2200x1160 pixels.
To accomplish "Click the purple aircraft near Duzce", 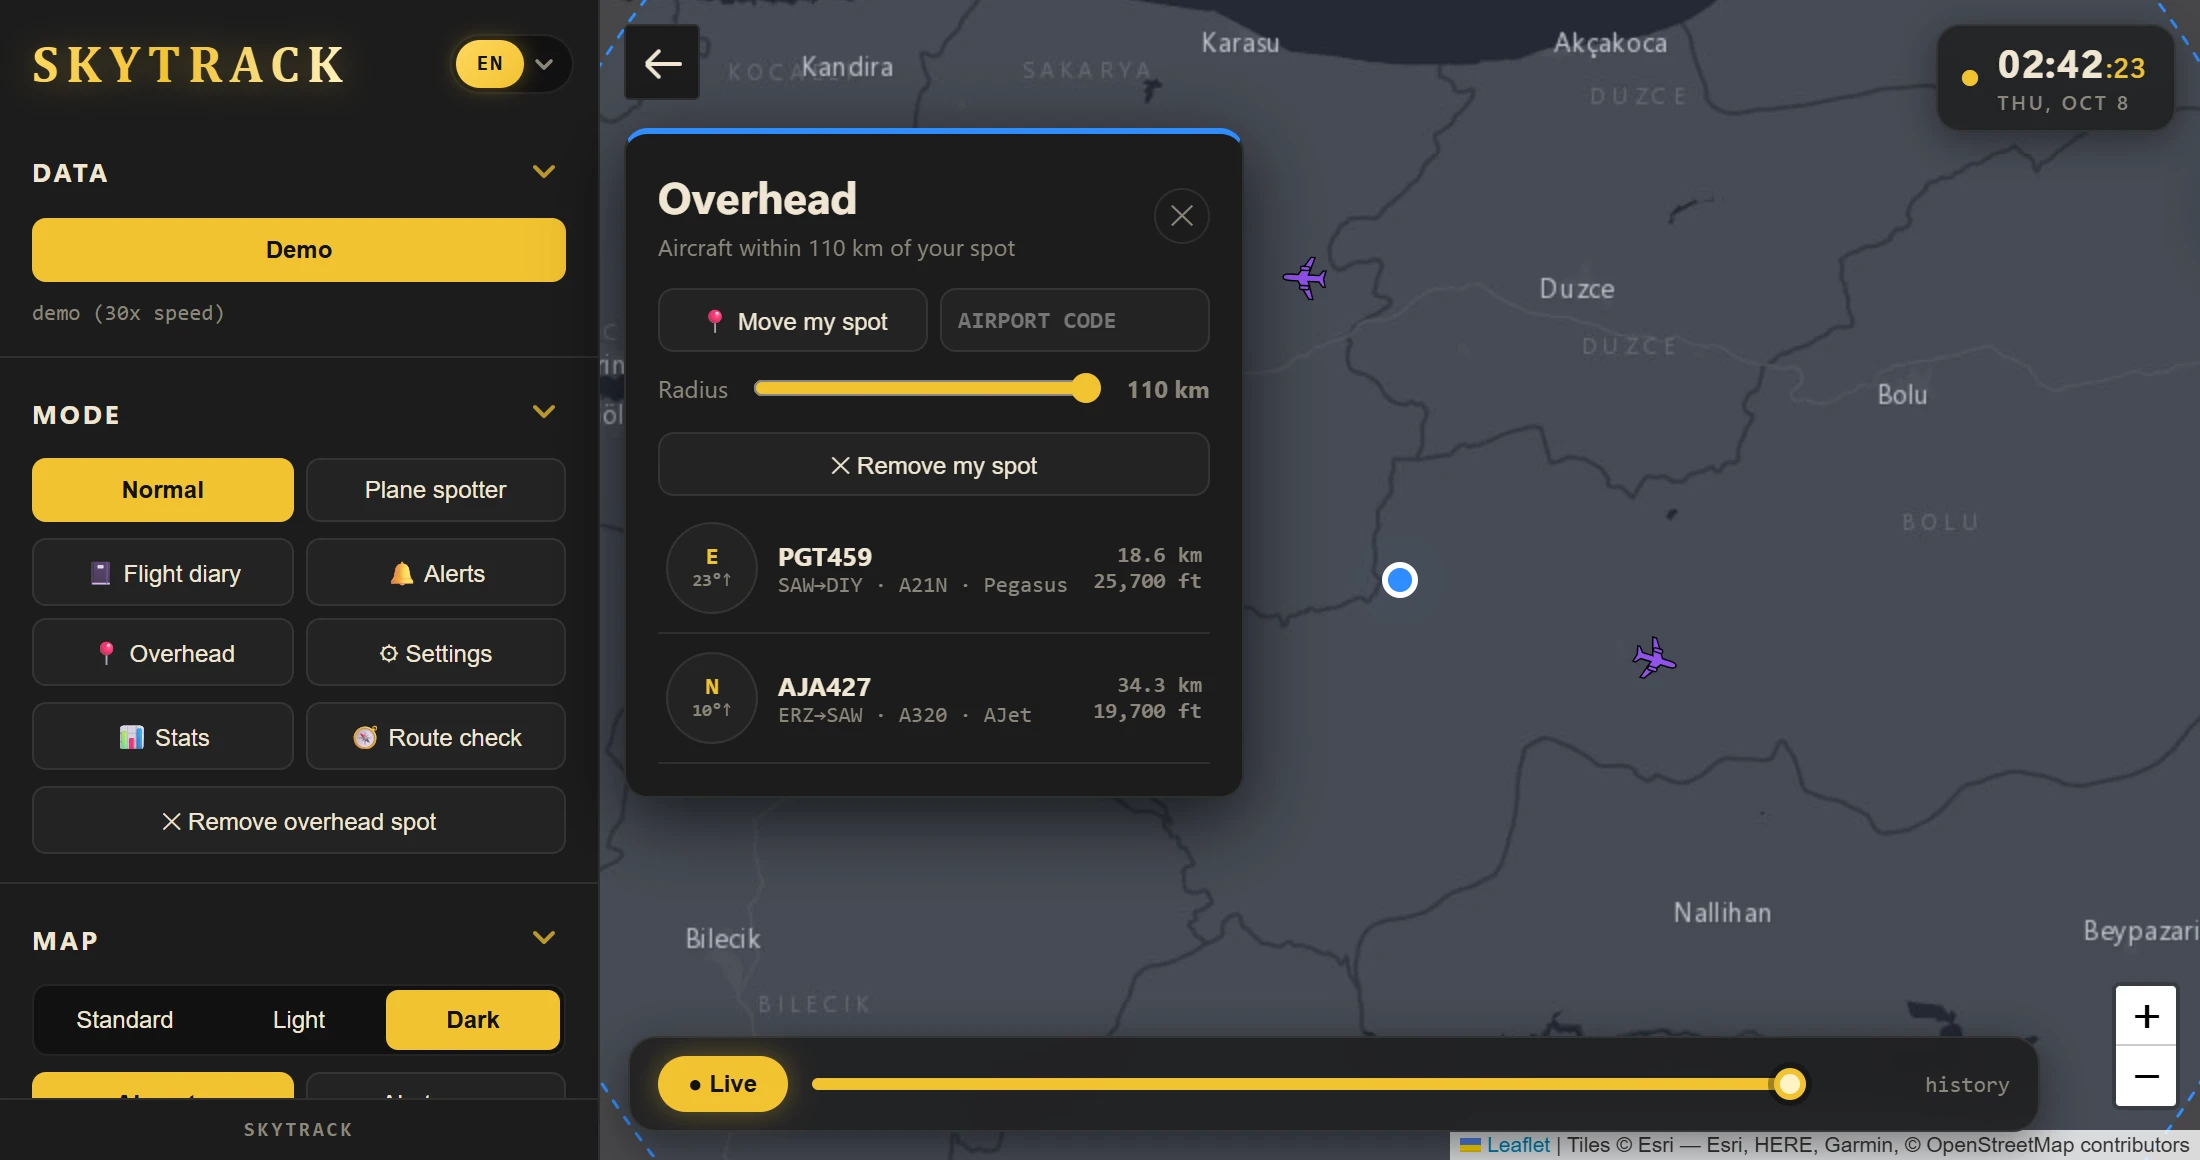I will coord(1306,278).
